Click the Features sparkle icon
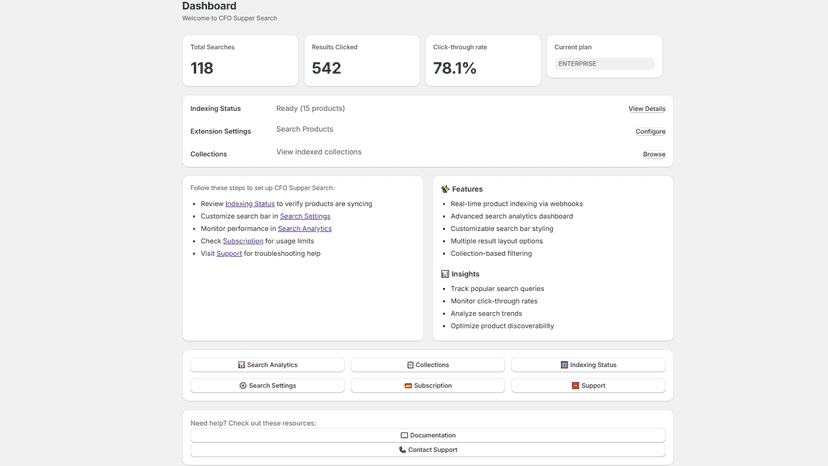This screenshot has height=466, width=828. tap(445, 189)
